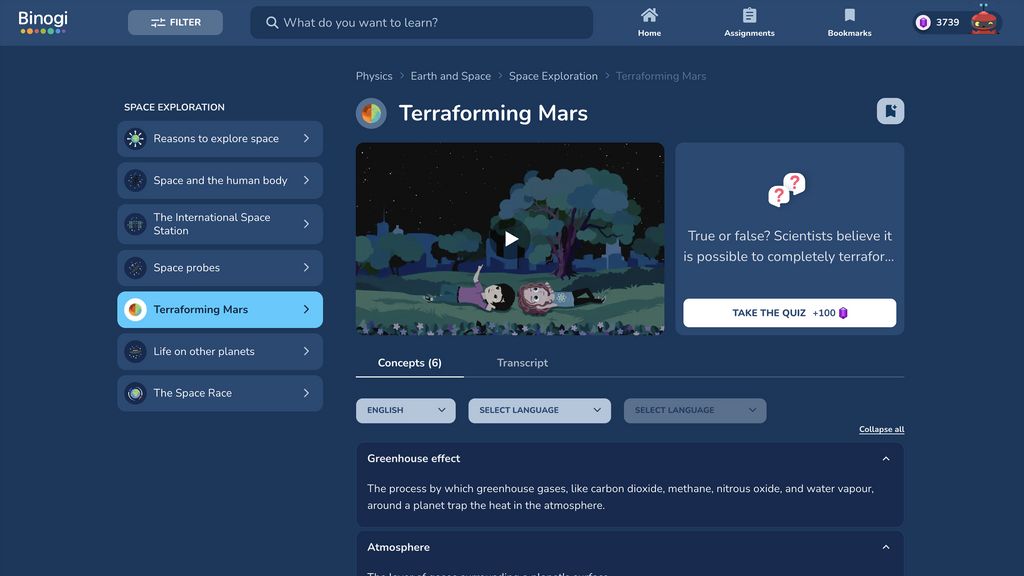The width and height of the screenshot is (1024, 576).
Task: Click the SPACE EXPLORATION sidebar heading
Action: point(174,107)
